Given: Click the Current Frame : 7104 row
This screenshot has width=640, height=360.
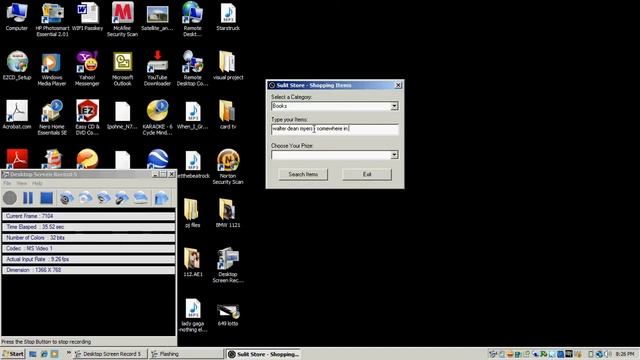Looking at the screenshot, I should (x=89, y=216).
